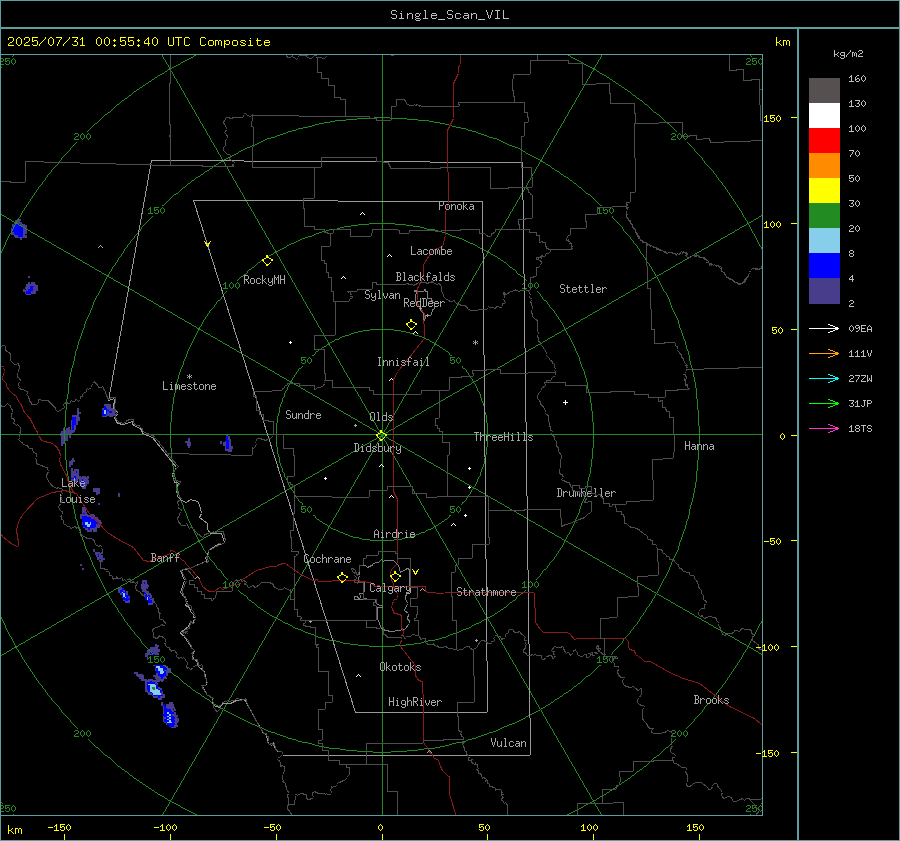This screenshot has height=841, width=900.
Task: Choose the blue 4-8 legend color
Action: click(x=824, y=266)
